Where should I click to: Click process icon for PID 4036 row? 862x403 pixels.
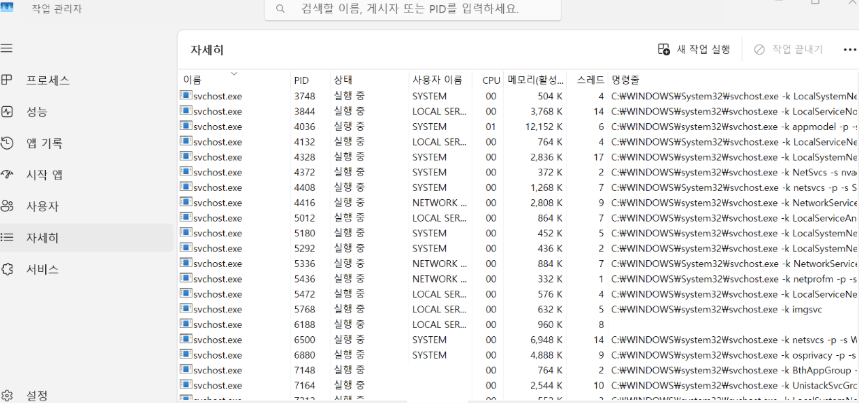pos(185,126)
